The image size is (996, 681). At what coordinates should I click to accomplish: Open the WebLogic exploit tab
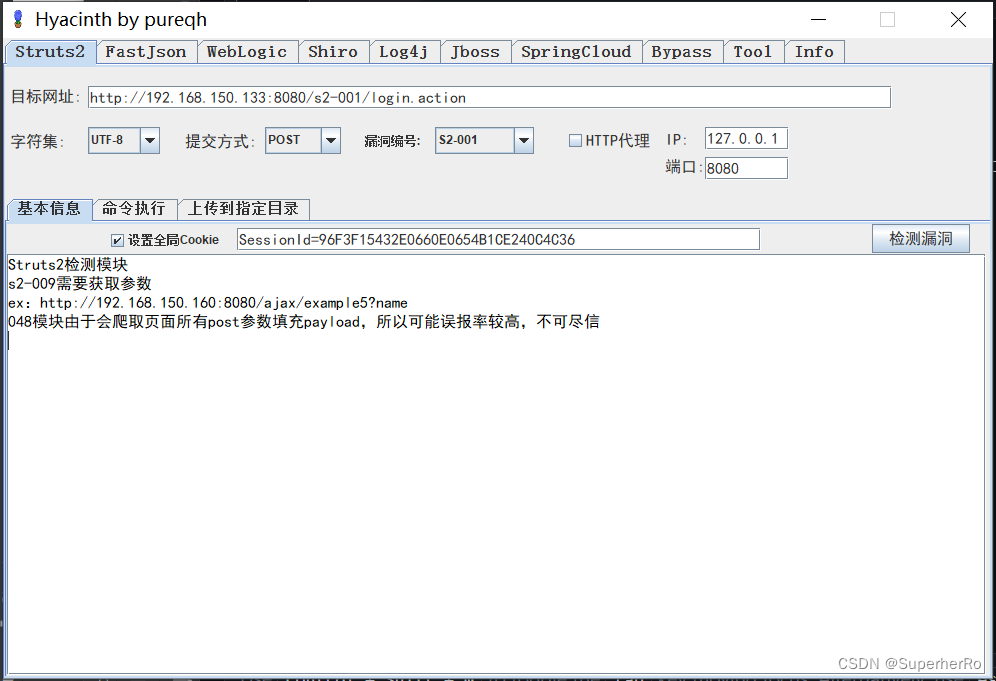coord(247,51)
